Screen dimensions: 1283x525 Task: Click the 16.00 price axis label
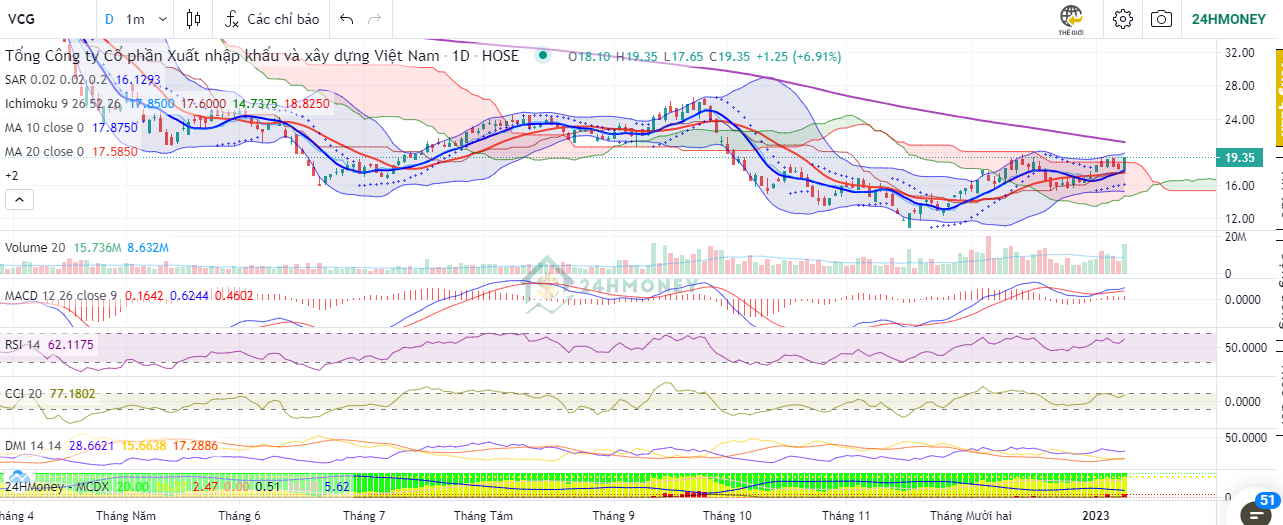pyautogui.click(x=1239, y=186)
